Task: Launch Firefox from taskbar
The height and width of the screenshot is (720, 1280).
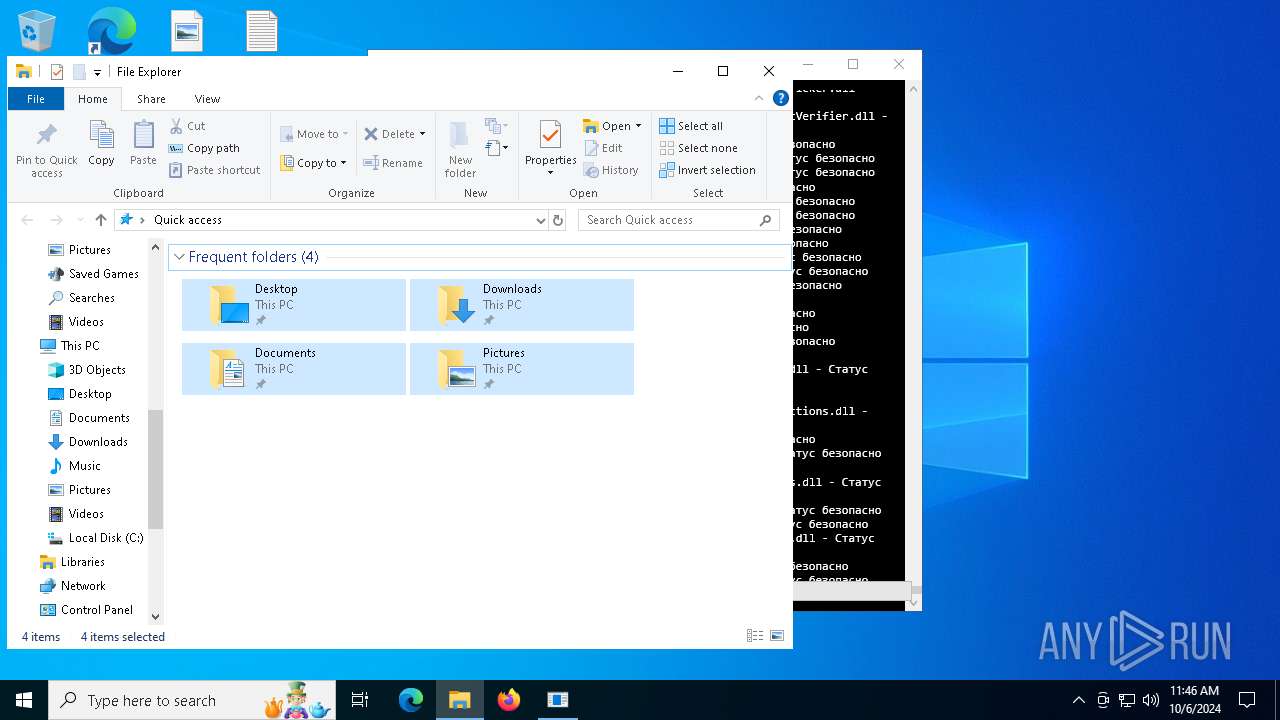Action: click(x=509, y=700)
